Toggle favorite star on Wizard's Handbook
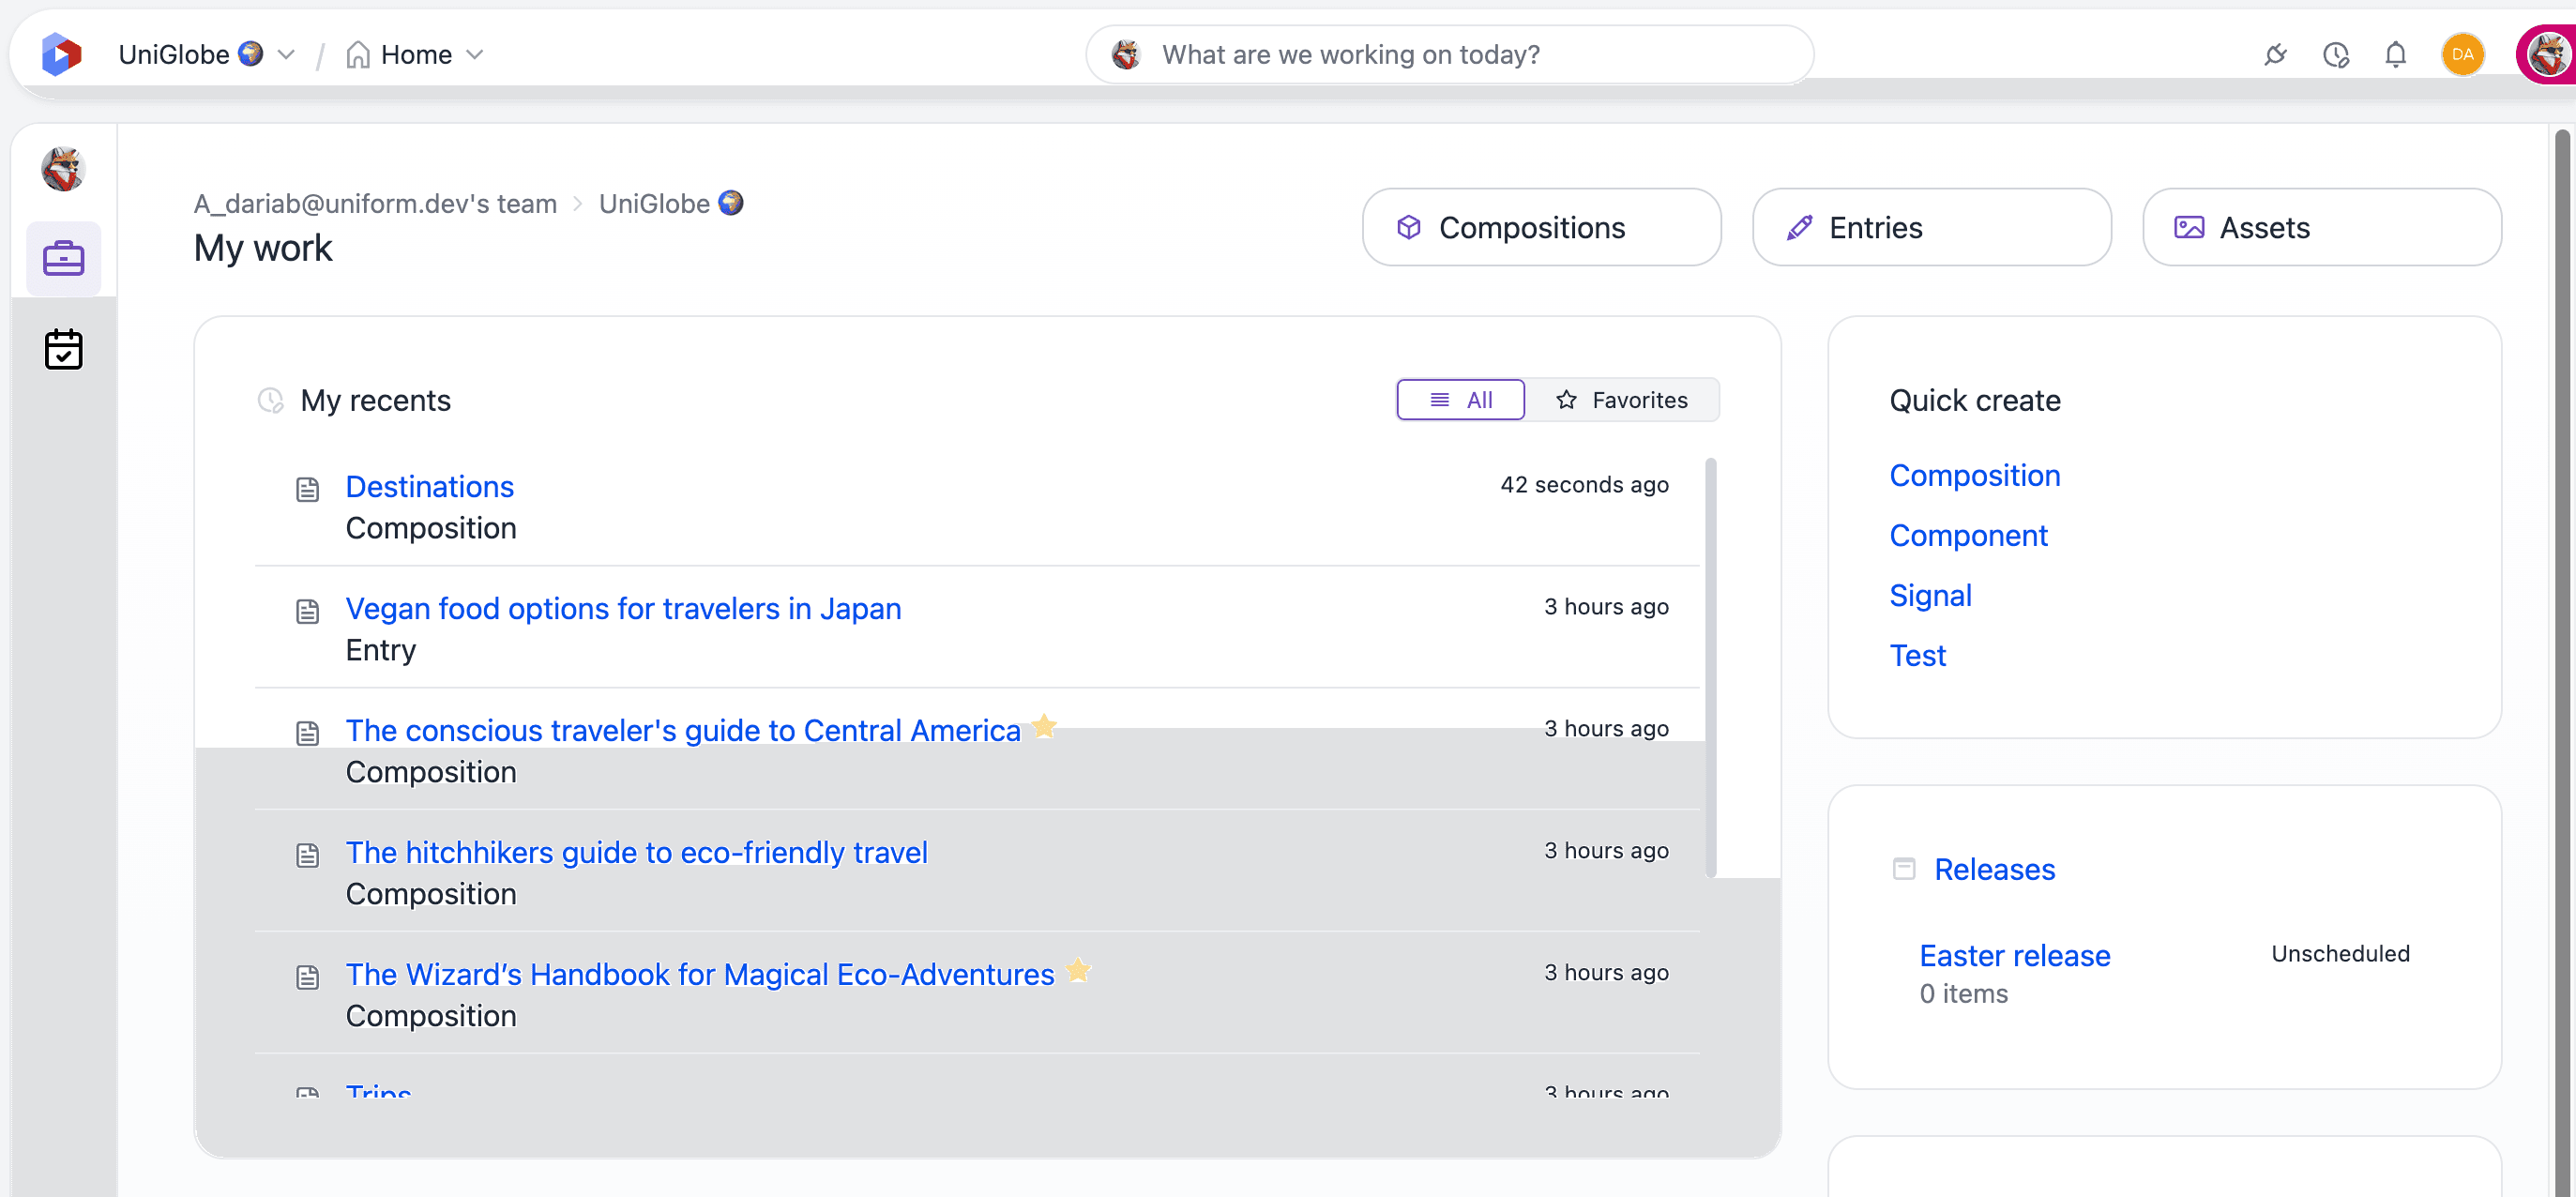Image resolution: width=2576 pixels, height=1197 pixels. pyautogui.click(x=1078, y=970)
